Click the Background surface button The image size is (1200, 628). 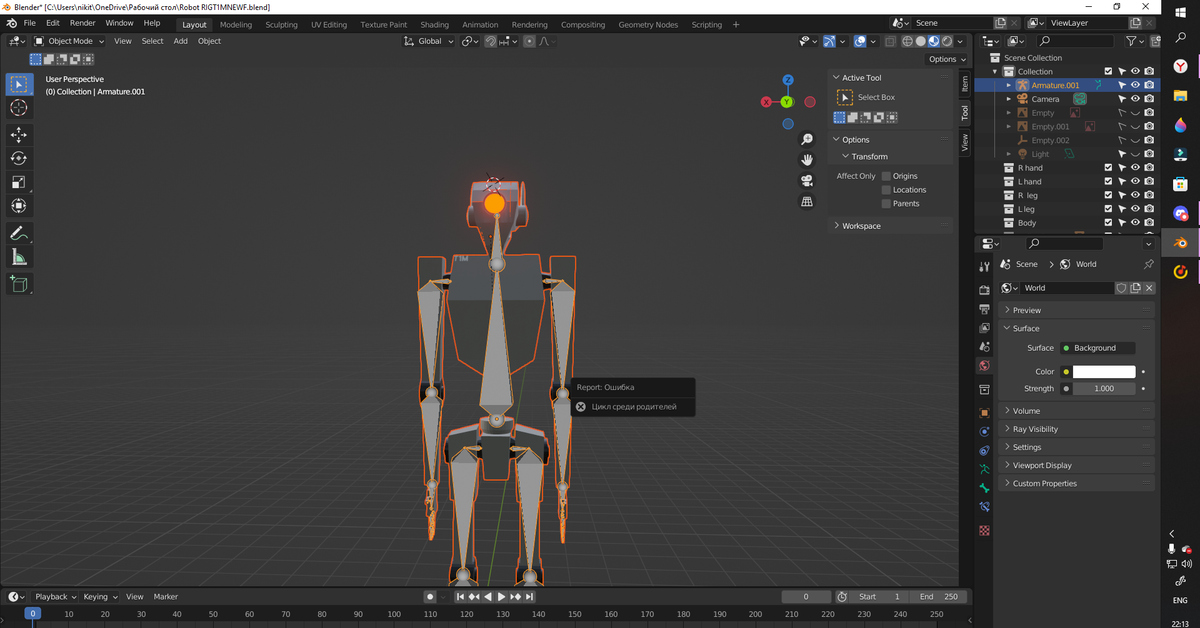pyautogui.click(x=1097, y=348)
